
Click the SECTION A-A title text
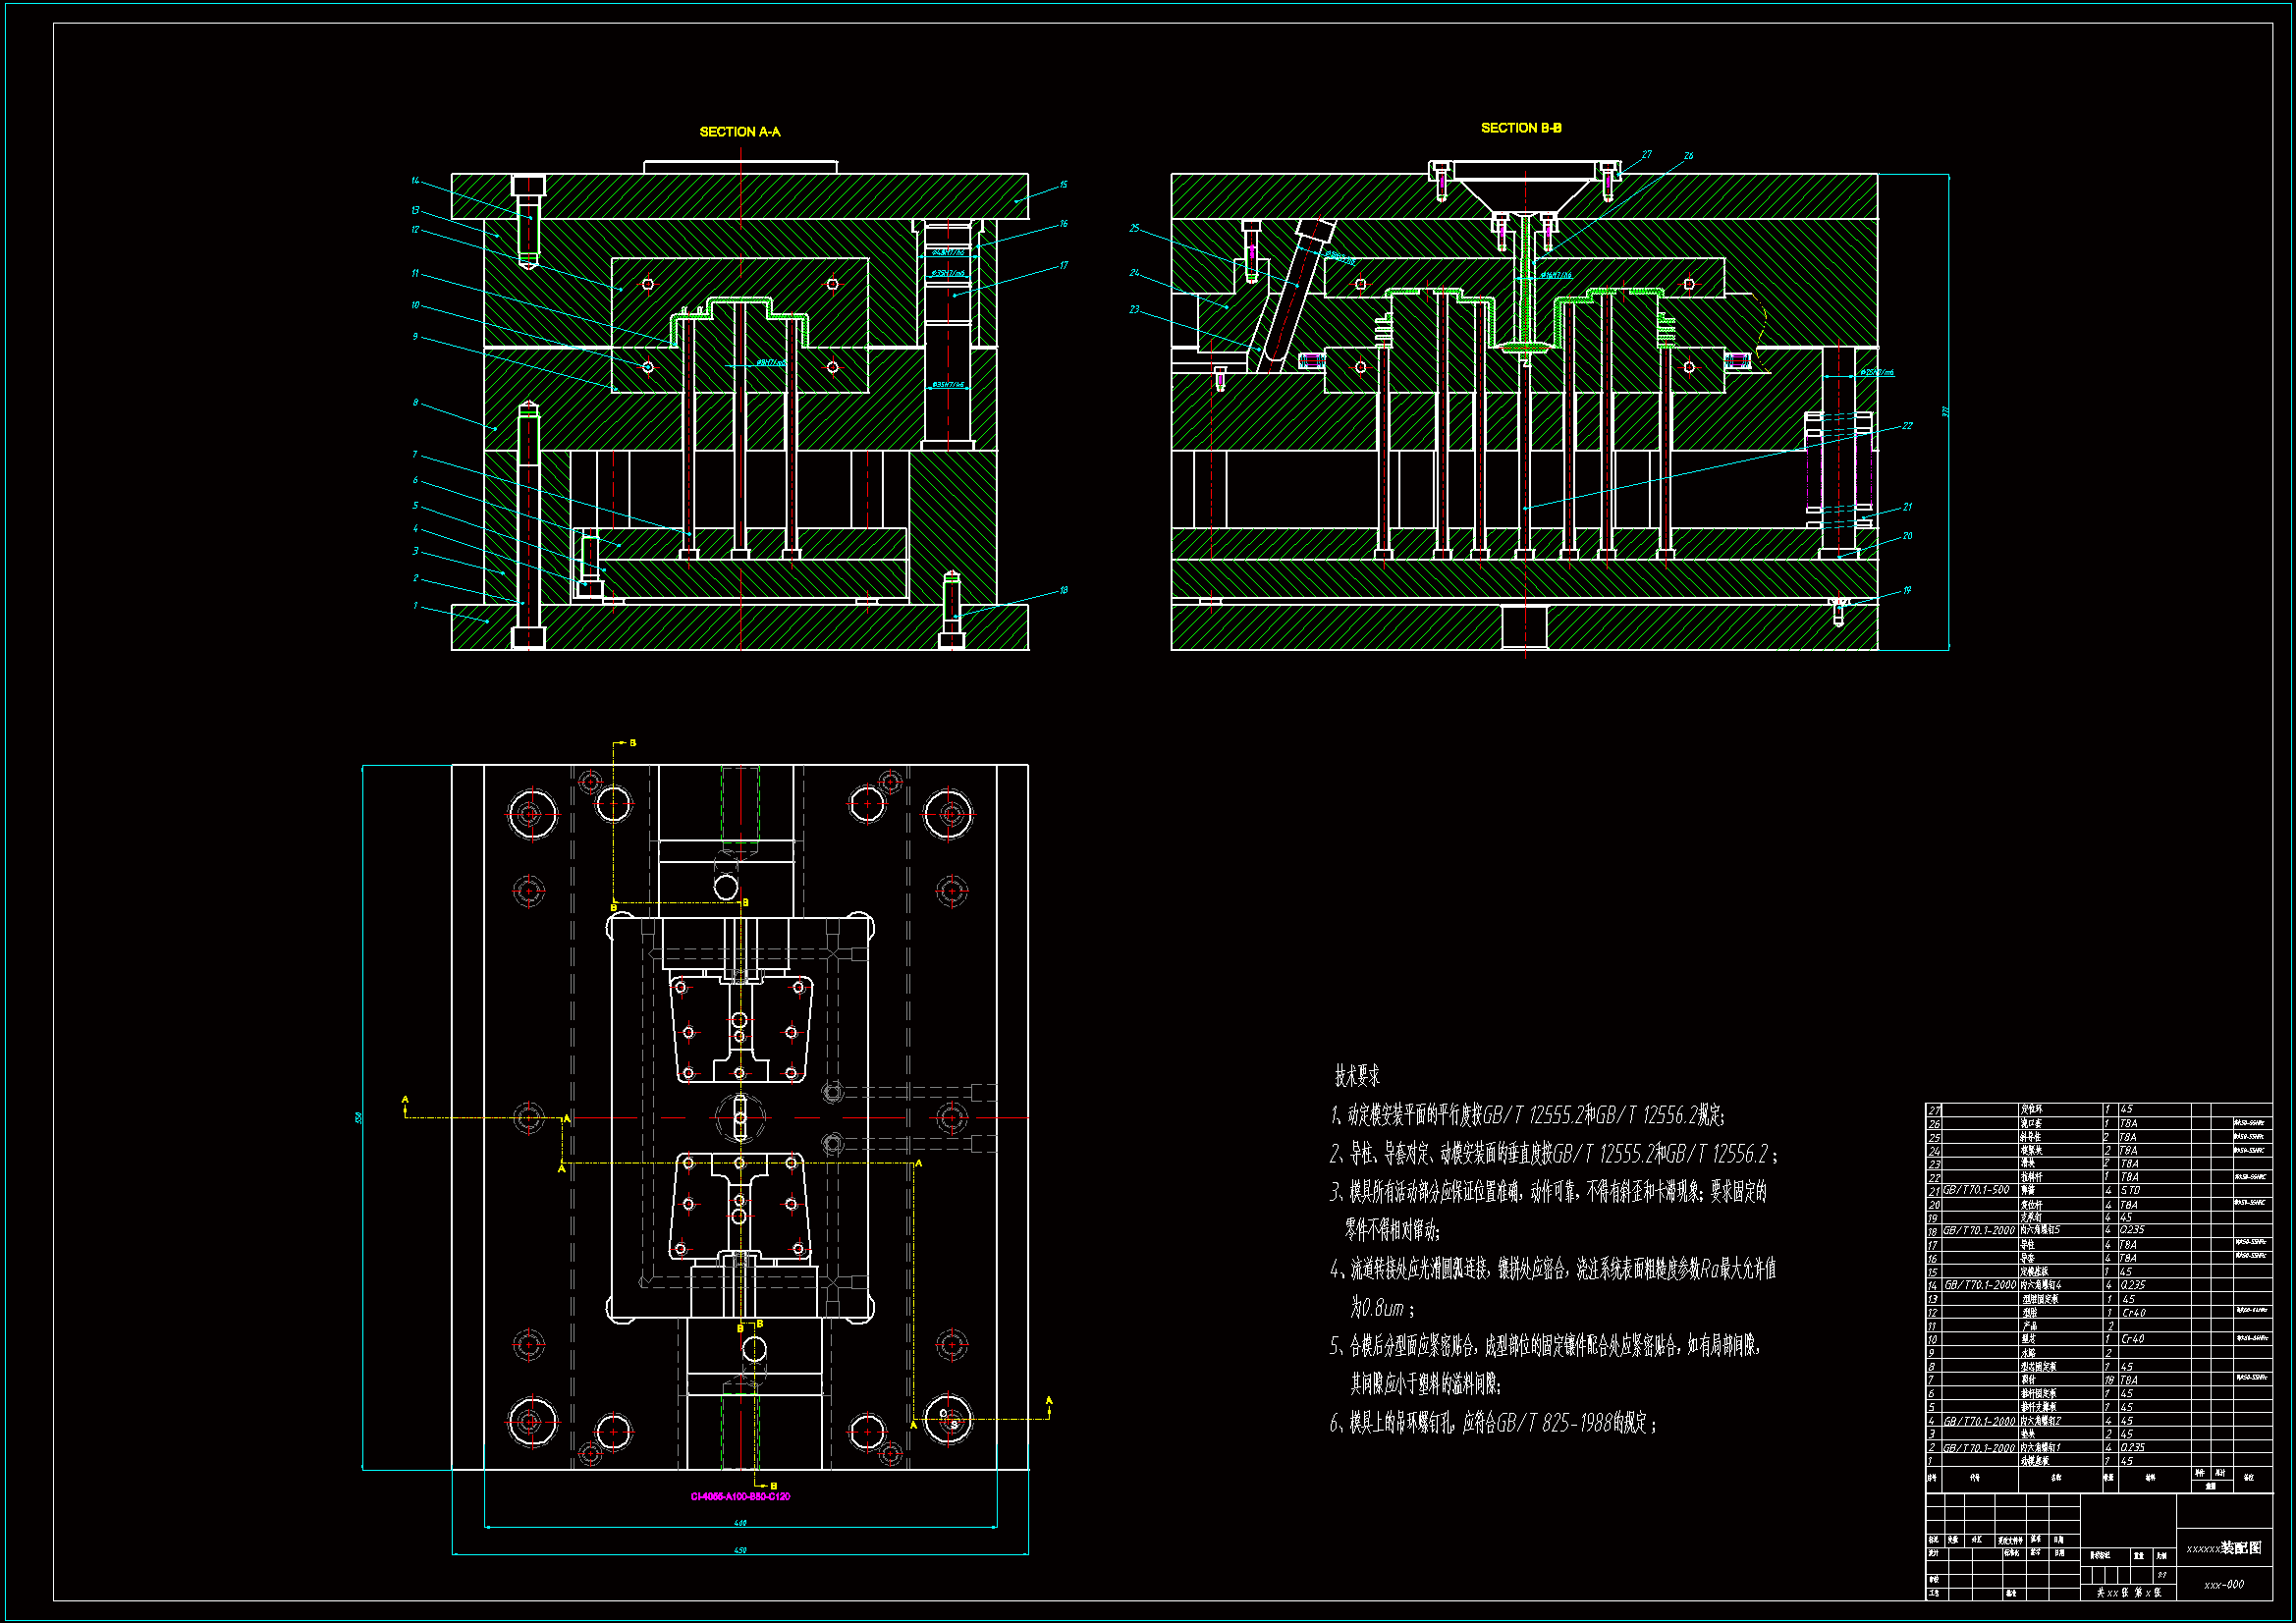(739, 132)
